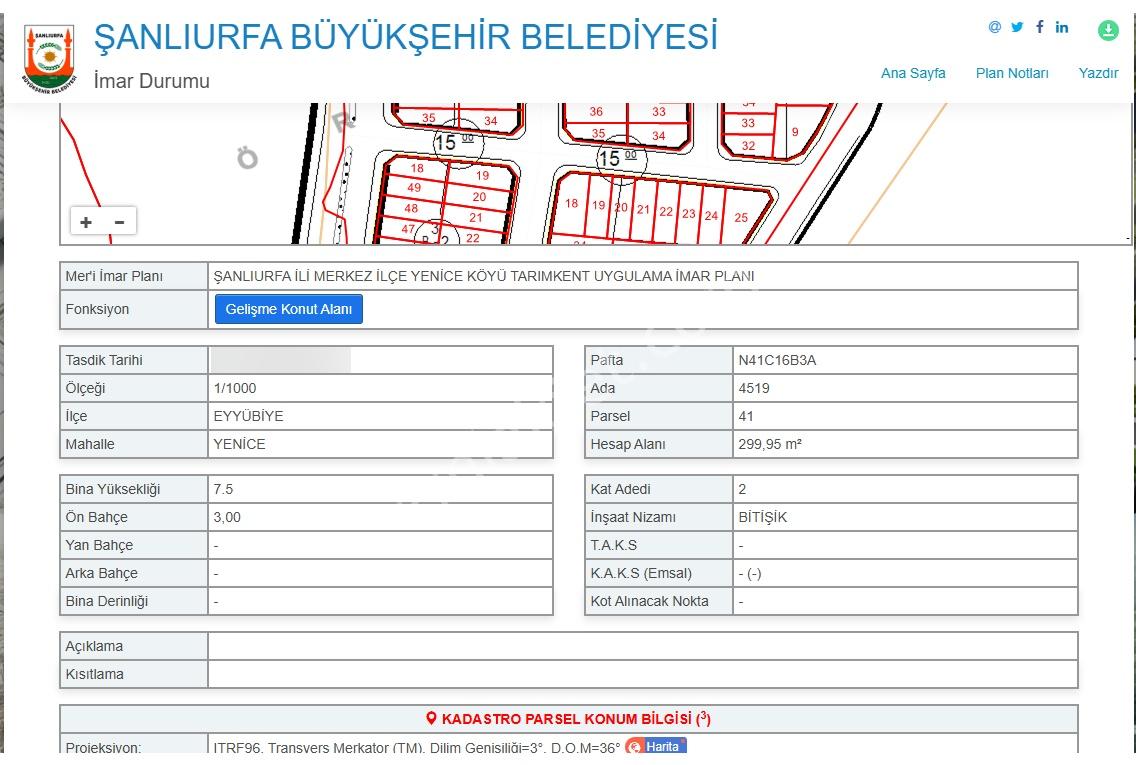1136x765 pixels.
Task: Select the İnşaat Nizamı value BİTİŞİK
Action: point(762,517)
